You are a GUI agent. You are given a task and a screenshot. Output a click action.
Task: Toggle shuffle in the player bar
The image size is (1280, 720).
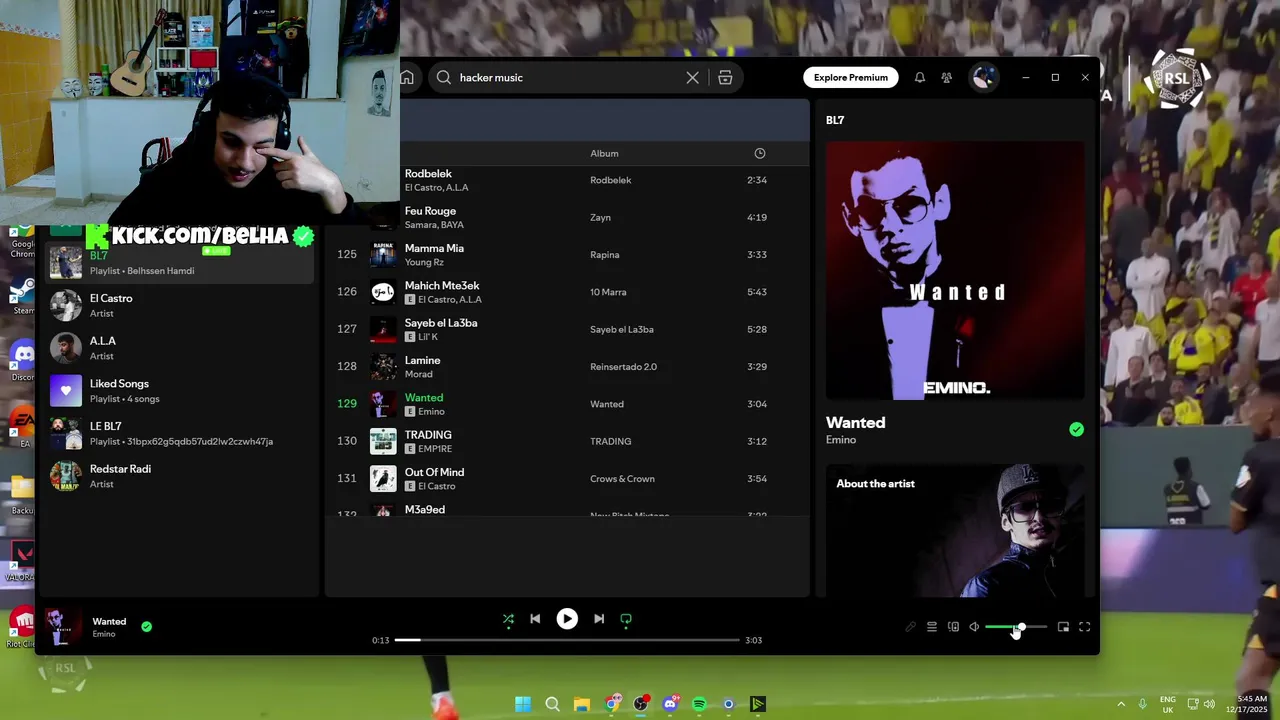(x=508, y=619)
